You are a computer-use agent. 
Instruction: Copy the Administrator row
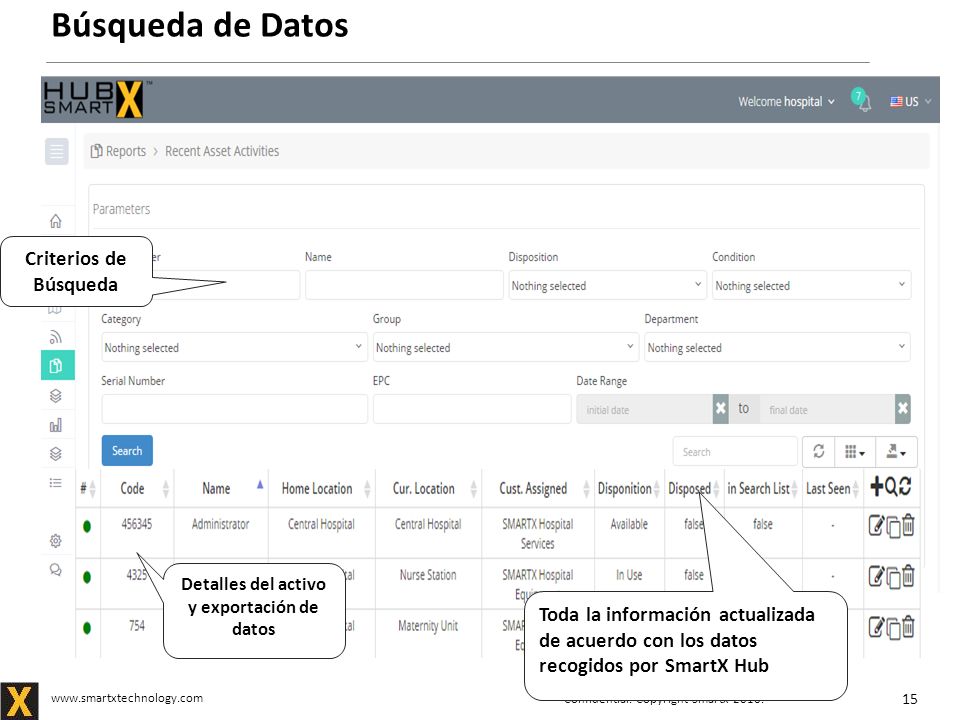coord(893,527)
